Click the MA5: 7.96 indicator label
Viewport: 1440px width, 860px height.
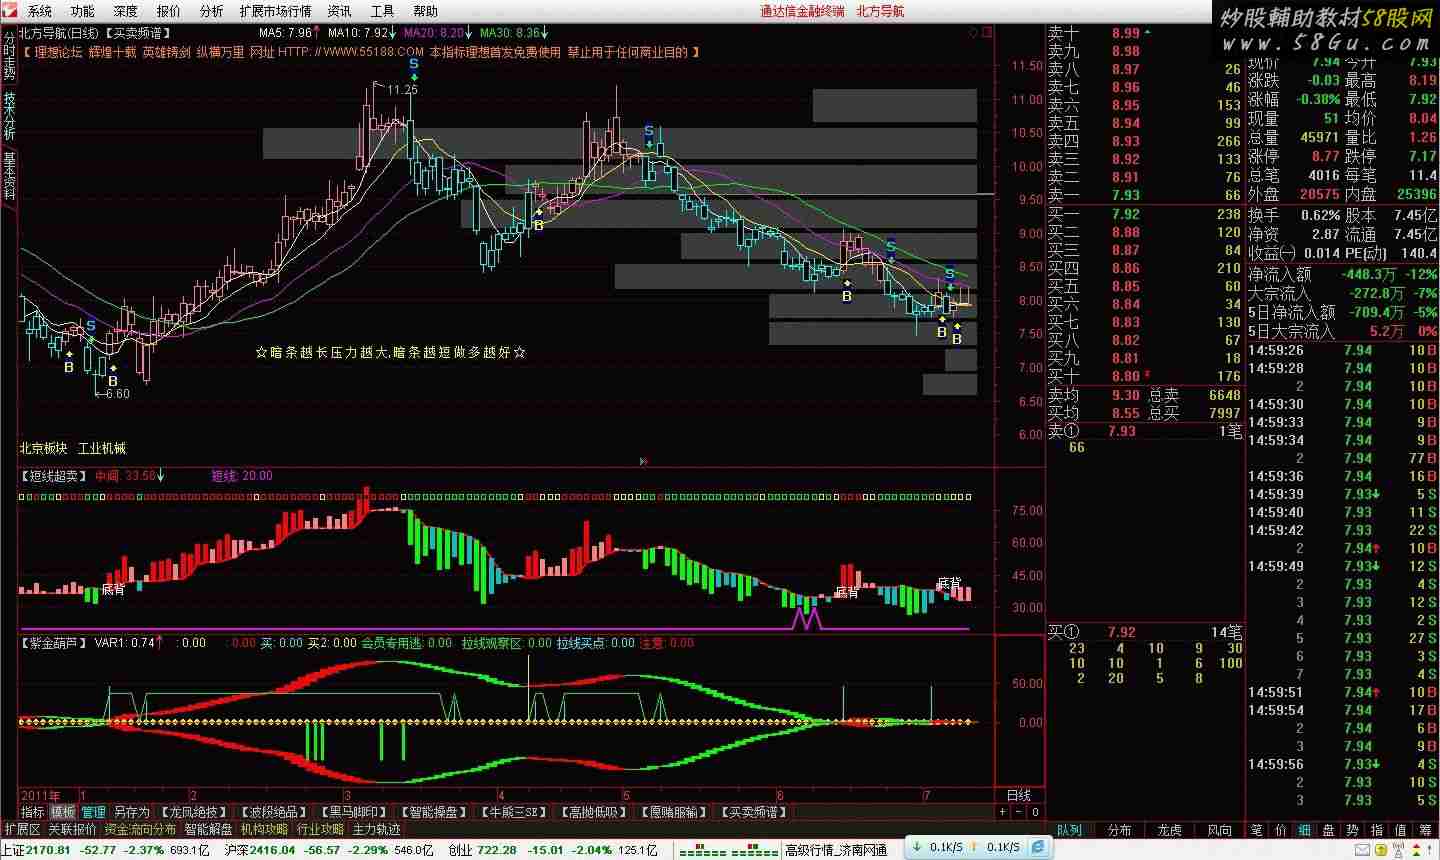[x=285, y=33]
